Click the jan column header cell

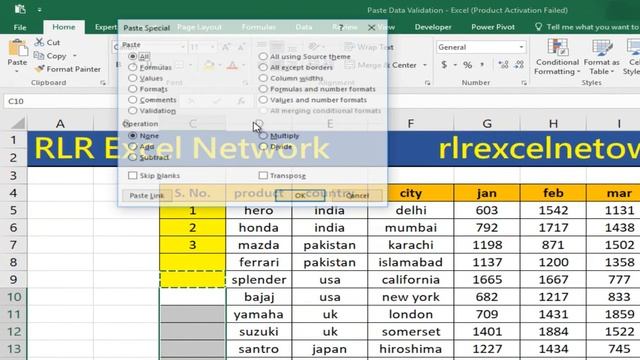tap(487, 193)
